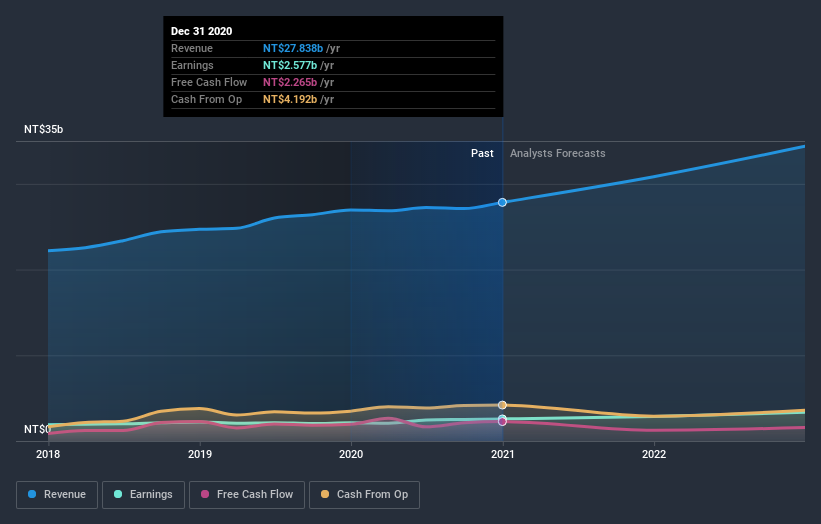The width and height of the screenshot is (821, 524).
Task: Click the blue Revenue data point marker
Action: [502, 203]
